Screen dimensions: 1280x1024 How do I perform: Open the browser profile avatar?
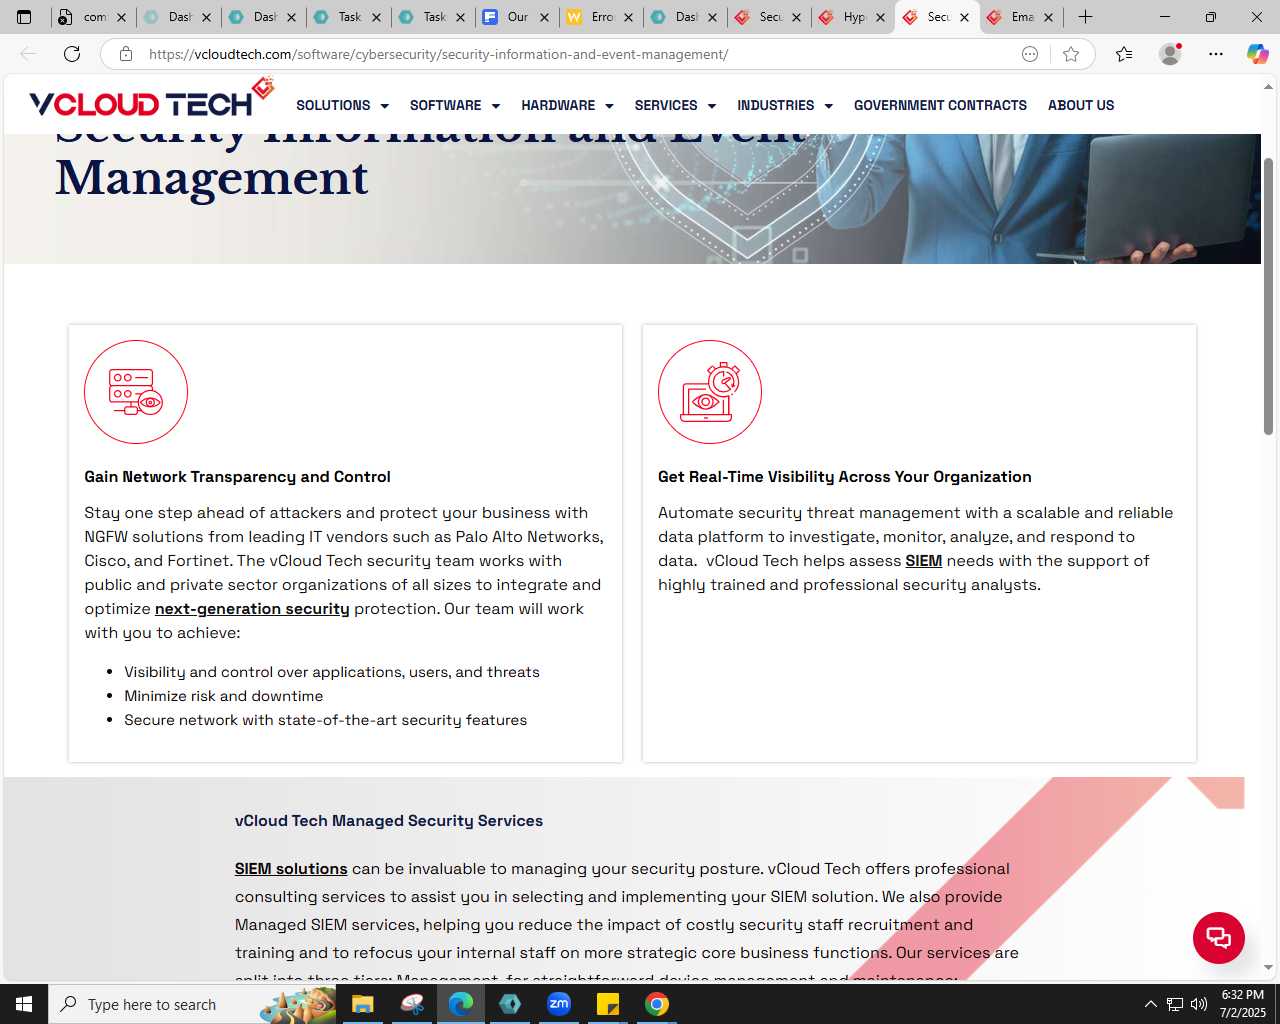(x=1170, y=54)
